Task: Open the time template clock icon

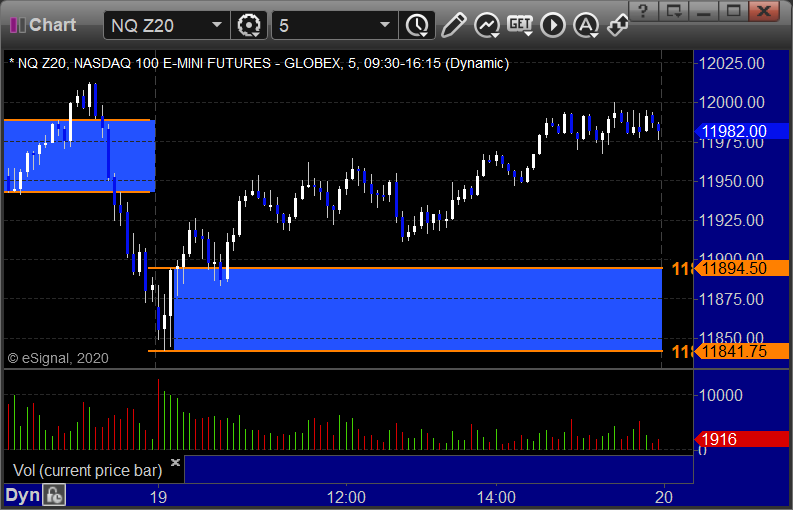Action: pos(417,25)
